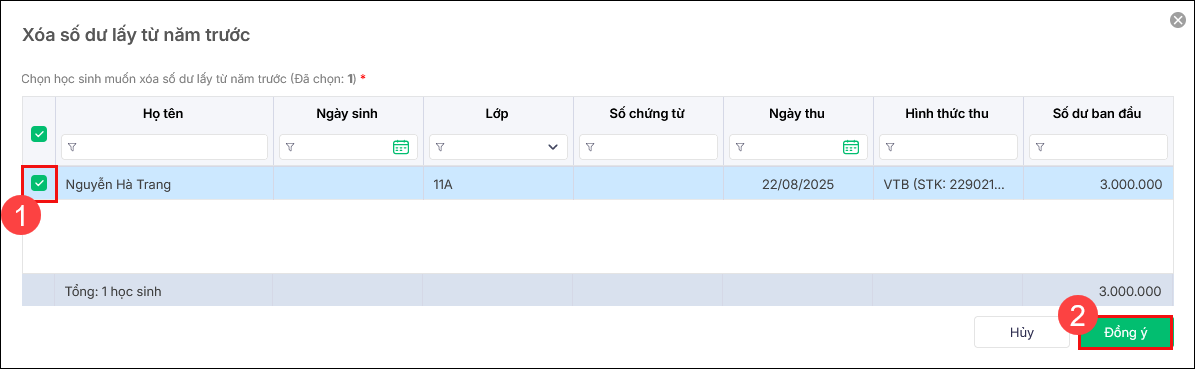The width and height of the screenshot is (1195, 369).
Task: Close the dialog with the X icon
Action: click(x=1177, y=21)
